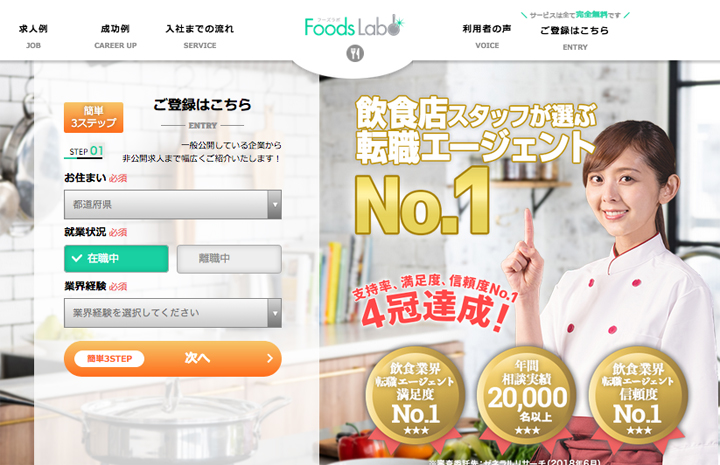Select the 離職中 employment option
This screenshot has width=720, height=465.
[x=229, y=258]
